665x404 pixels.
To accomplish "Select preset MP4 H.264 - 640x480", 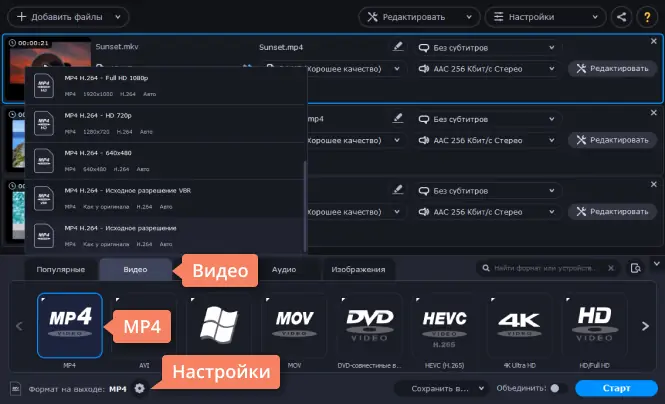I will pos(165,161).
